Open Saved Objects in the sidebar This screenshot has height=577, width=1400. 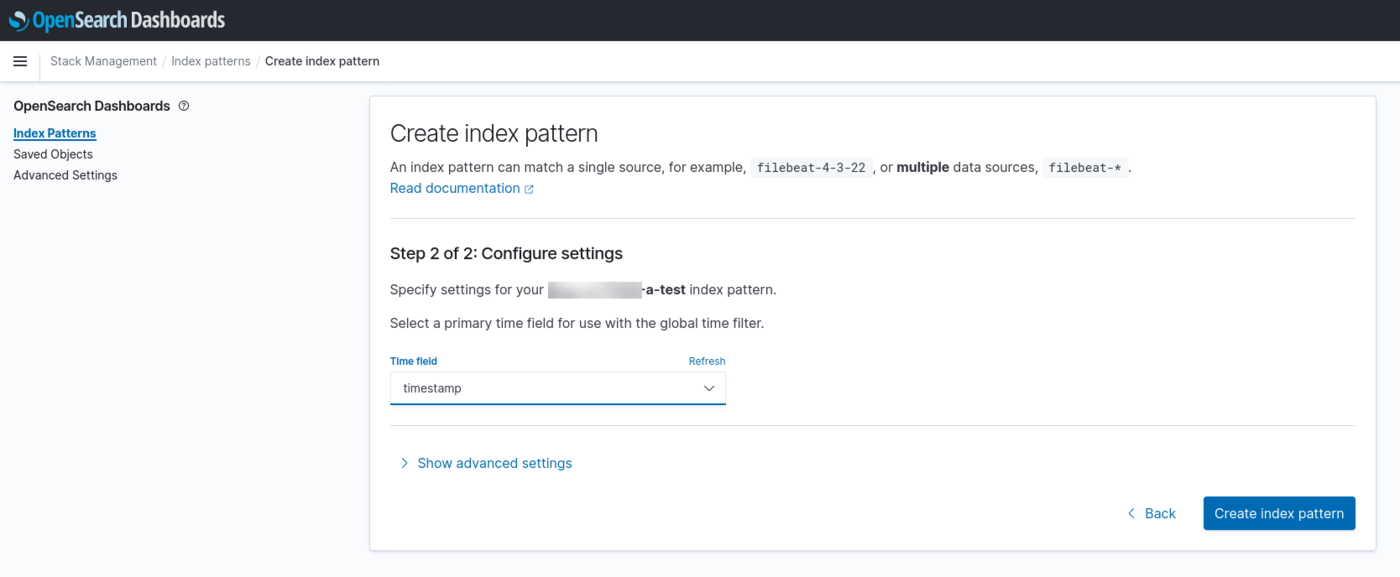point(53,154)
